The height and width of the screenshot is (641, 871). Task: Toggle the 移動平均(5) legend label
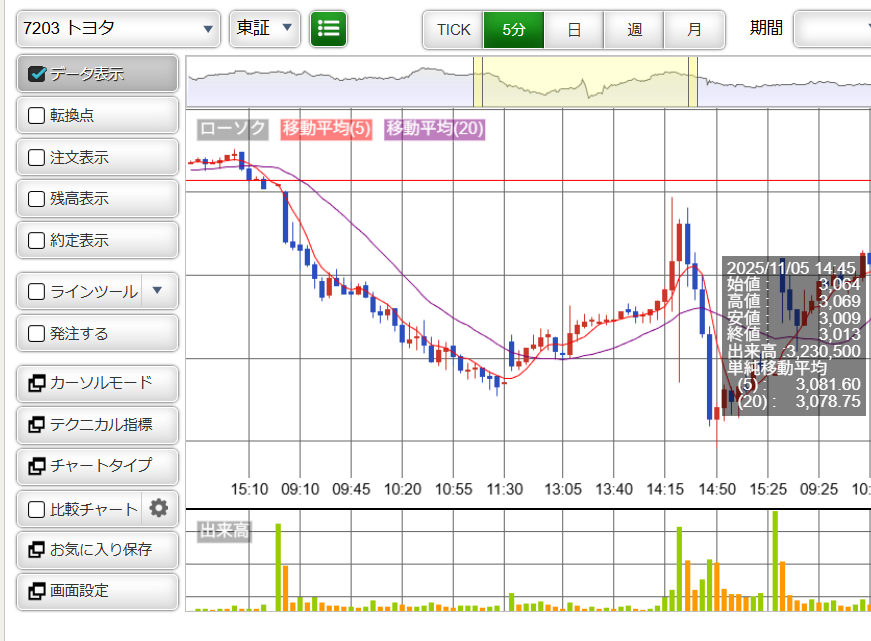(x=327, y=129)
